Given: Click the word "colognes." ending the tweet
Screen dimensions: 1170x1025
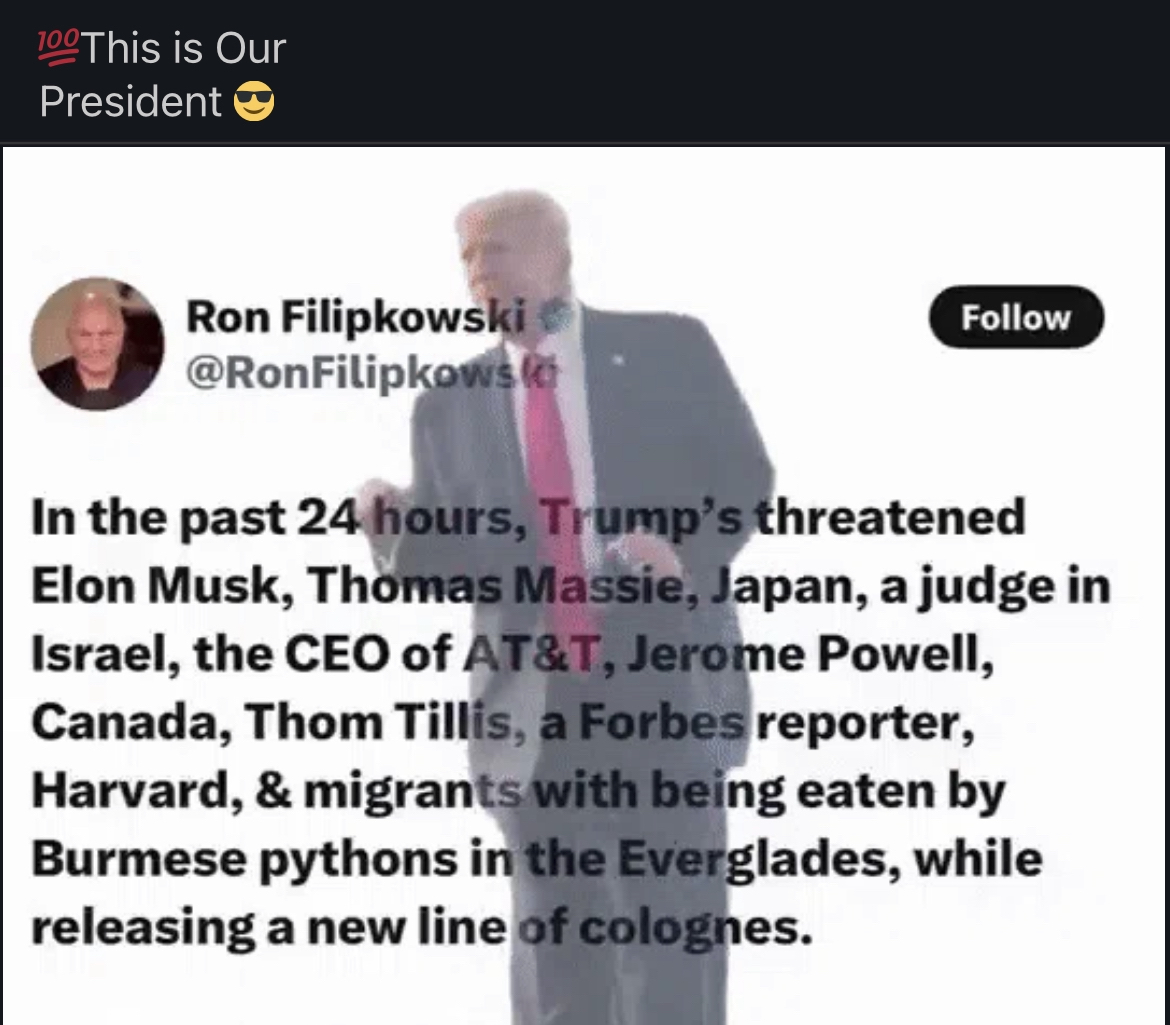Looking at the screenshot, I should 695,929.
